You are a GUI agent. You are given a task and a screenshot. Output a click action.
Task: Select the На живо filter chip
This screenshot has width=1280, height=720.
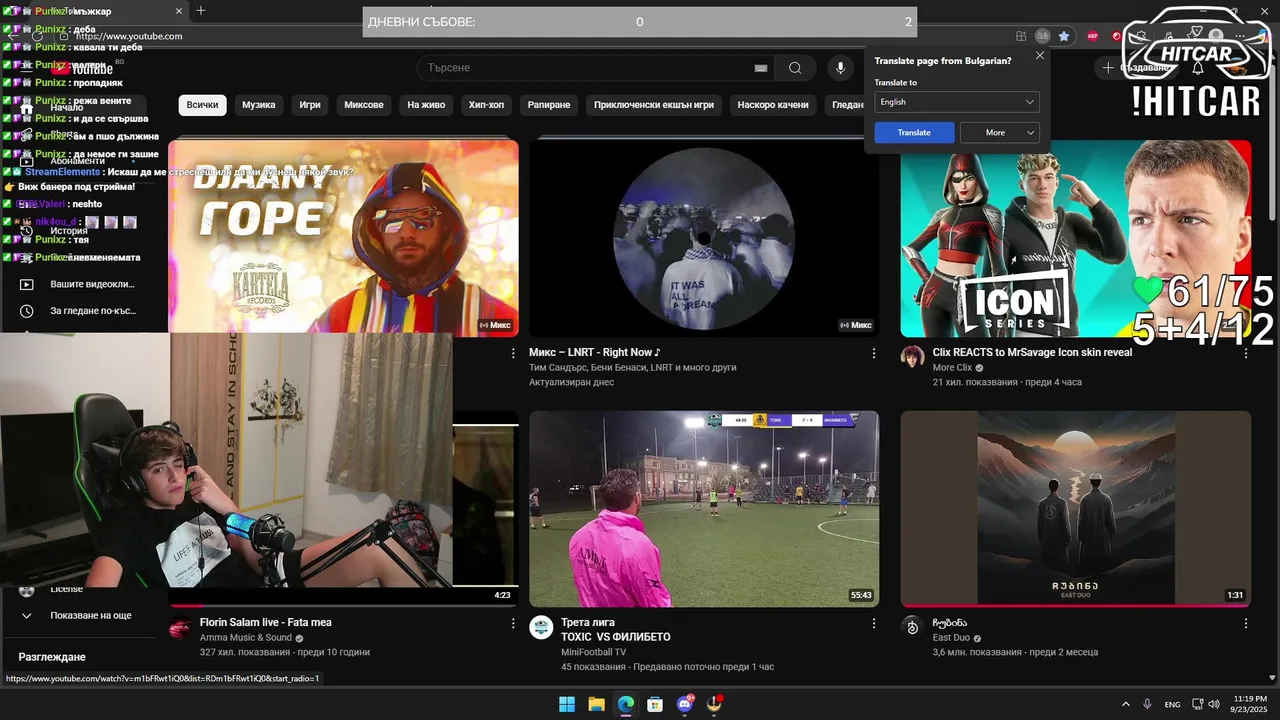click(x=426, y=105)
